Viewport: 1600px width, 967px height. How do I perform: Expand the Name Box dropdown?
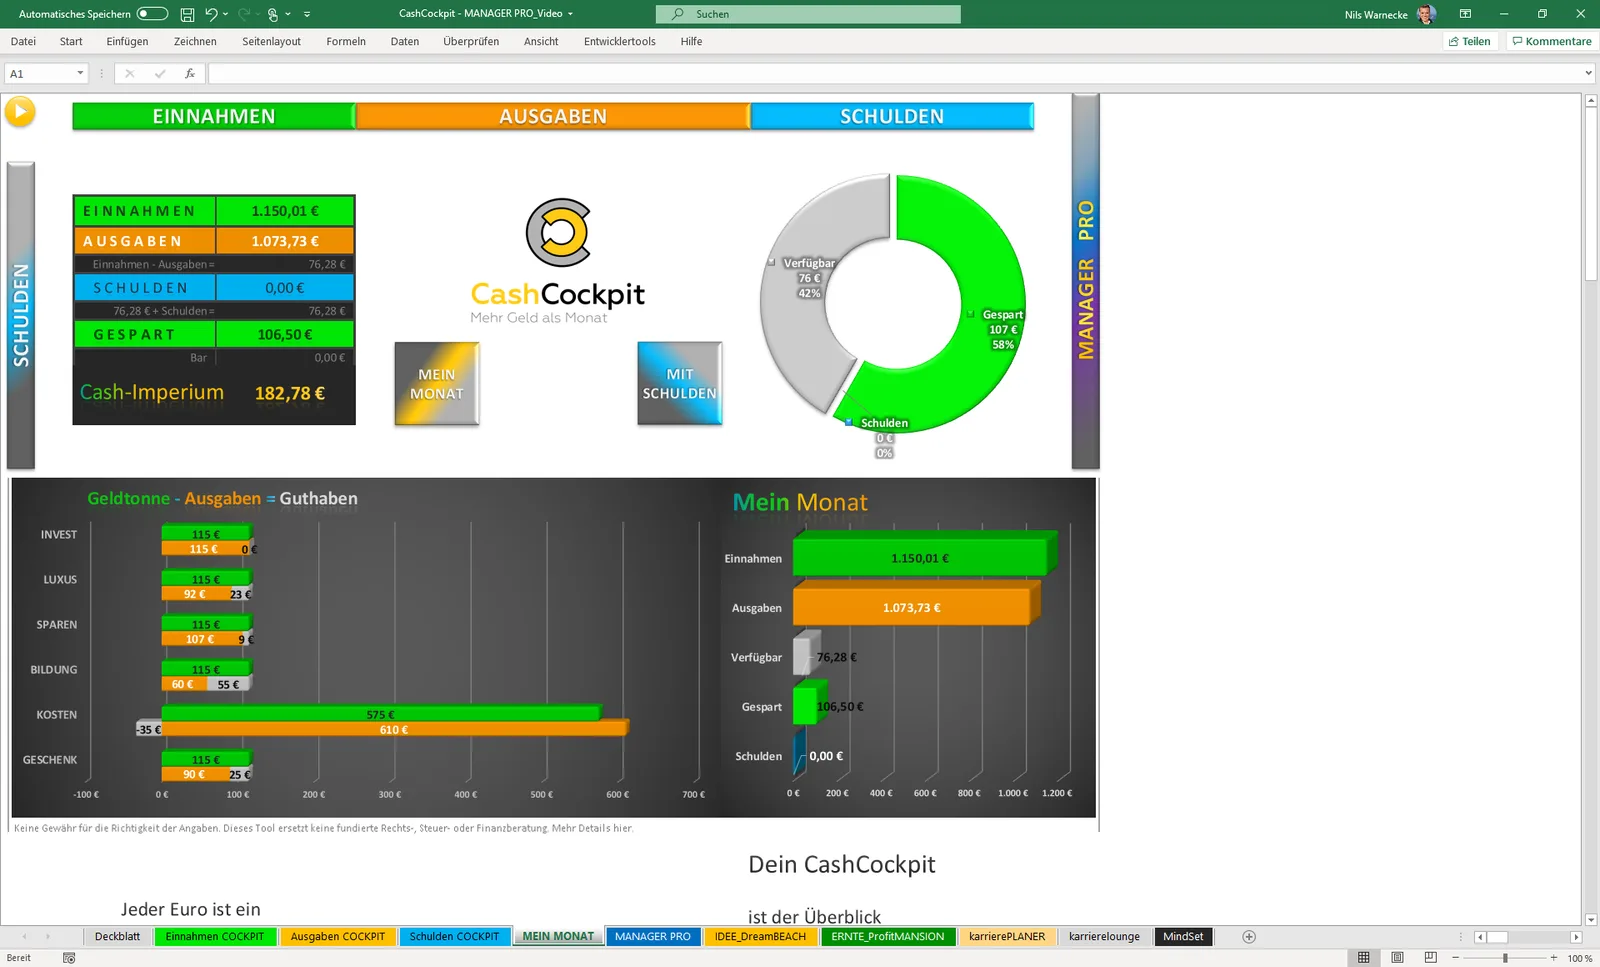[x=80, y=74]
